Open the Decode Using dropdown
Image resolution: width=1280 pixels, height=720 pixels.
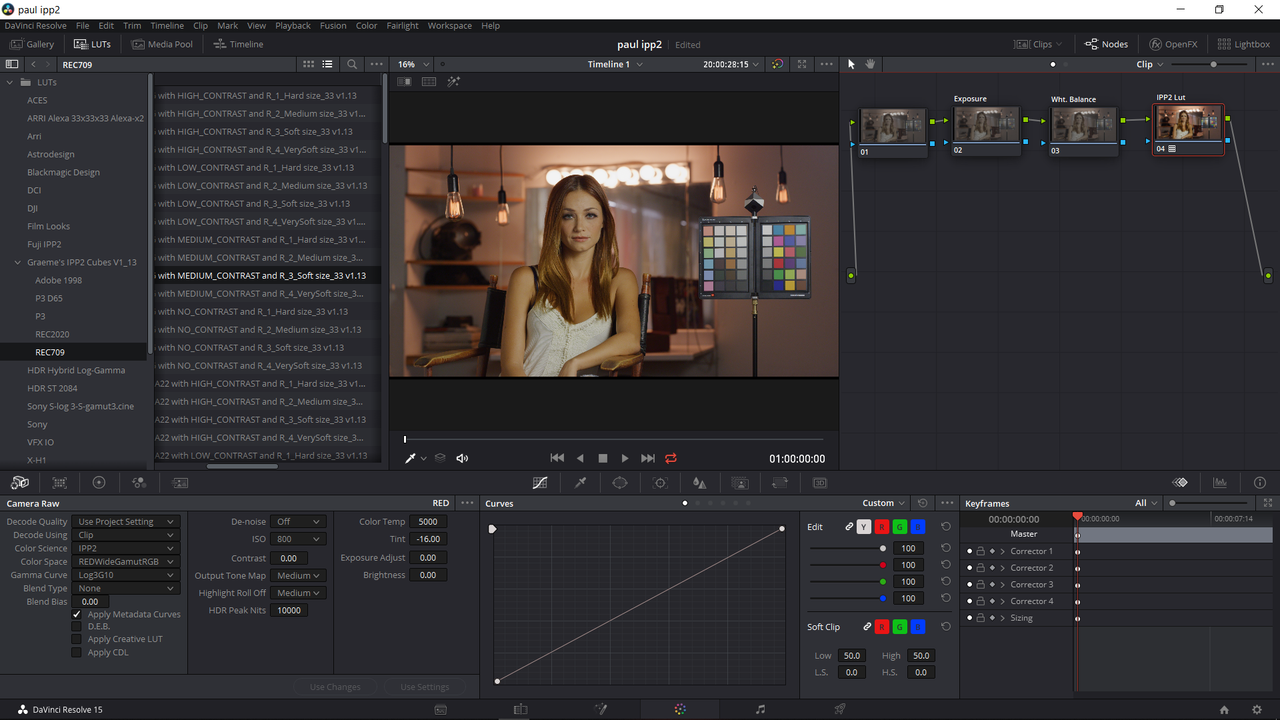(x=127, y=535)
